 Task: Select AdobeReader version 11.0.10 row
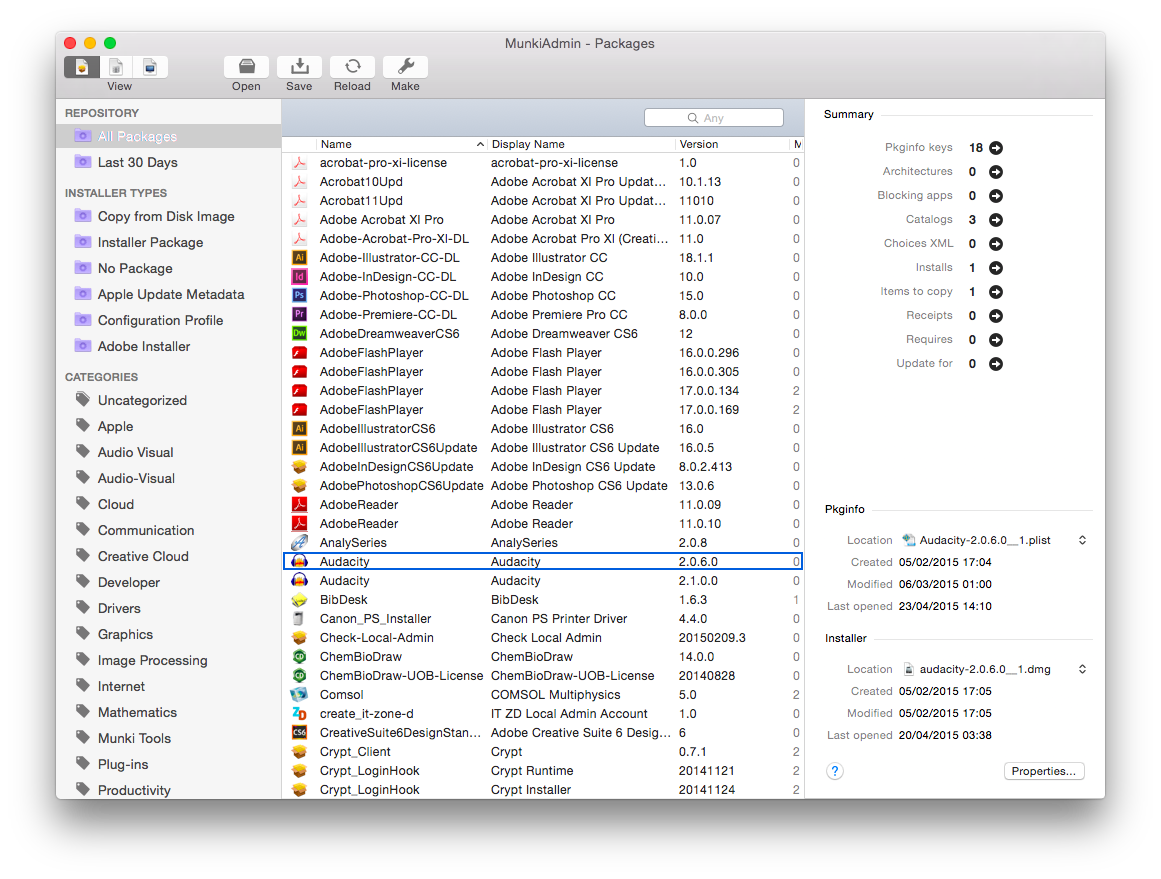click(543, 524)
